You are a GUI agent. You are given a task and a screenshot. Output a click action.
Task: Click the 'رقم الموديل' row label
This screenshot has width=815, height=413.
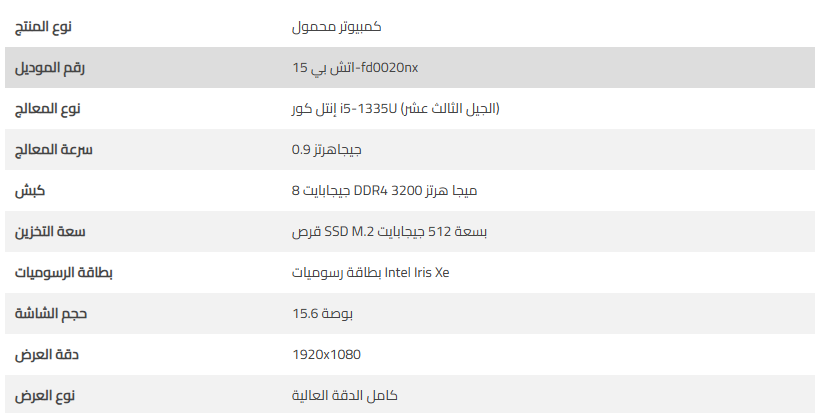[x=50, y=67]
